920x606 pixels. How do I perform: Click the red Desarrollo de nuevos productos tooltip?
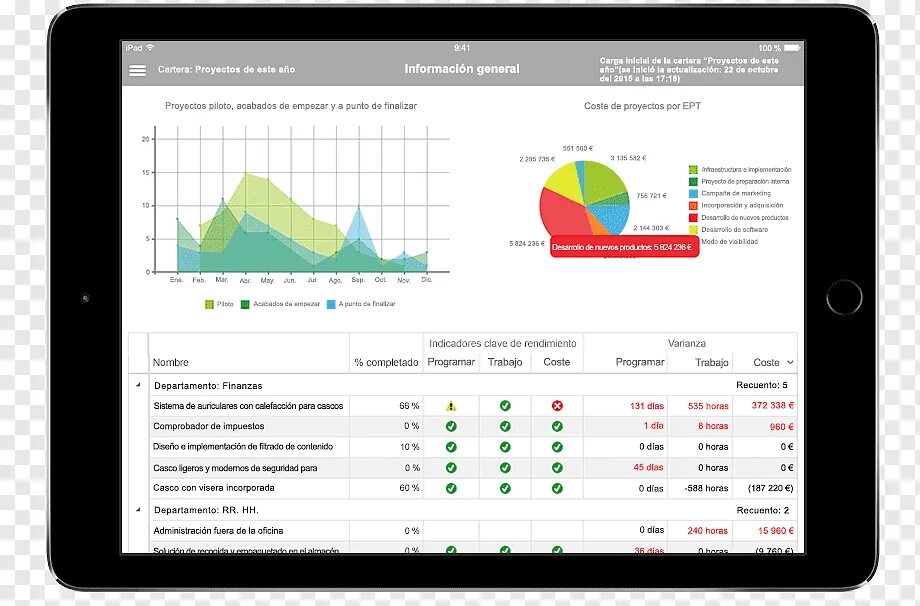point(624,248)
